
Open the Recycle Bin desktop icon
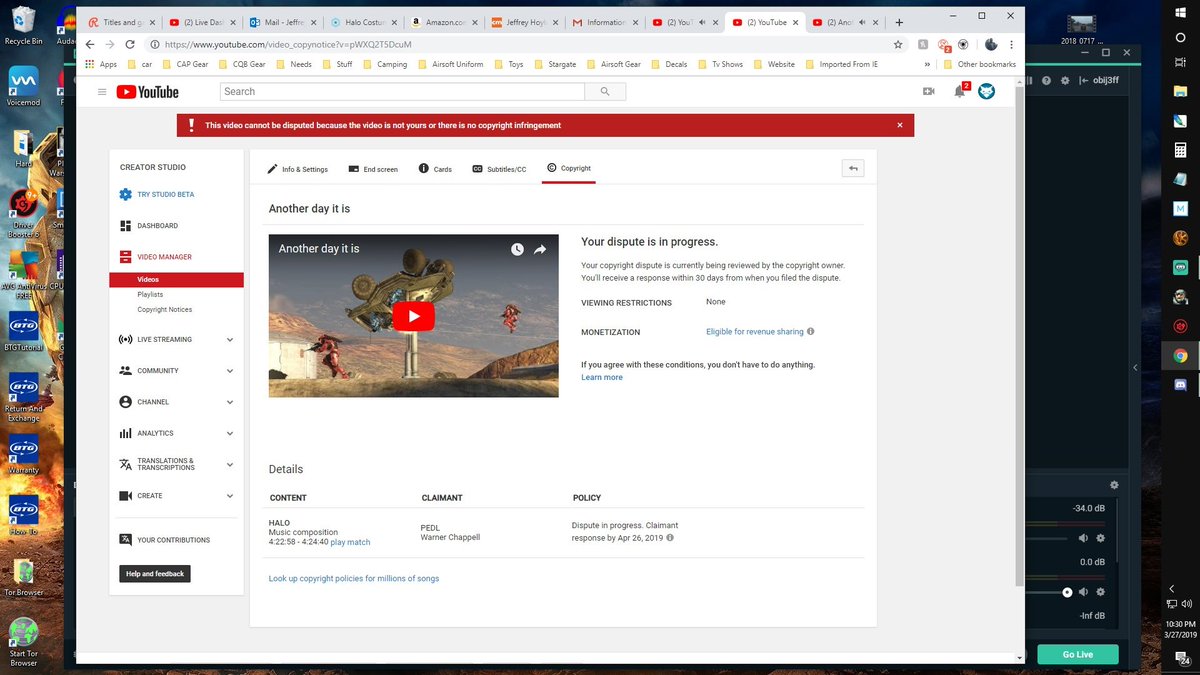coord(22,26)
